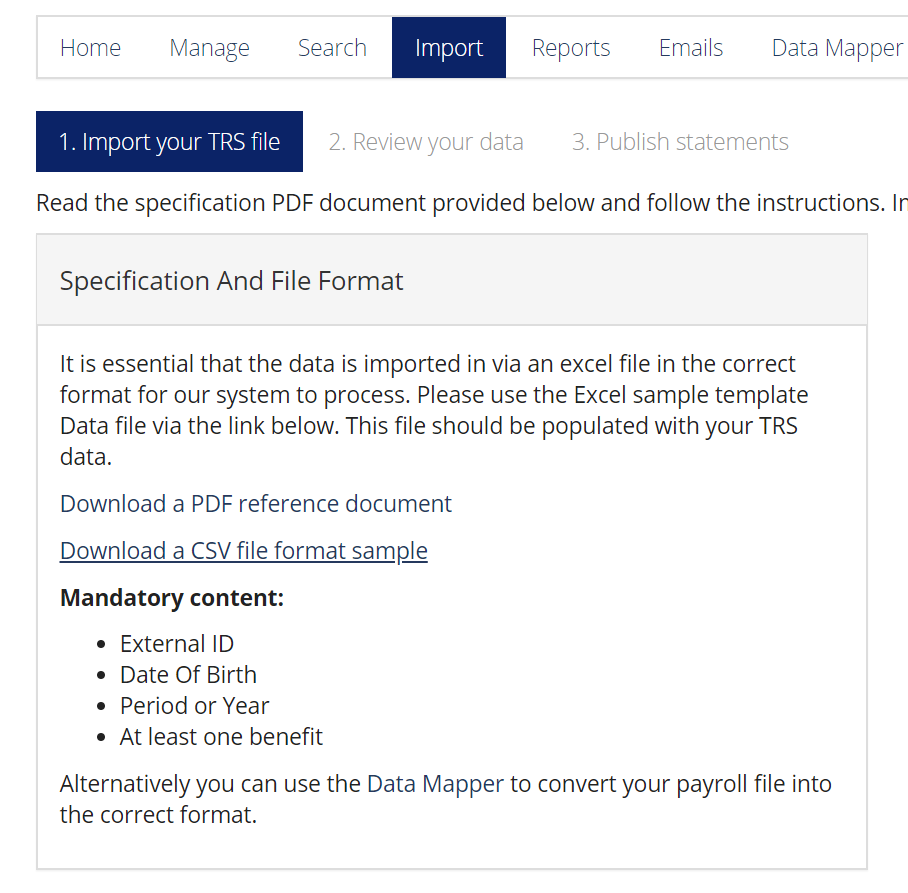The image size is (908, 893).
Task: Navigate to the Home tab
Action: [x=90, y=47]
